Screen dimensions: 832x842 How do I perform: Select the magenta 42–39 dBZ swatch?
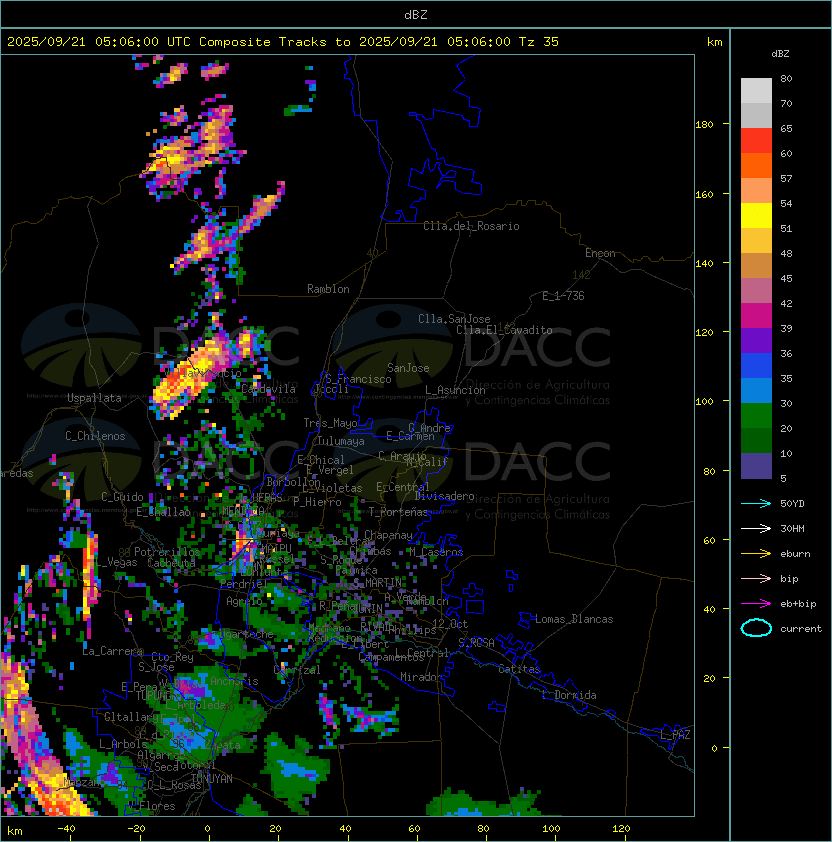[x=756, y=316]
